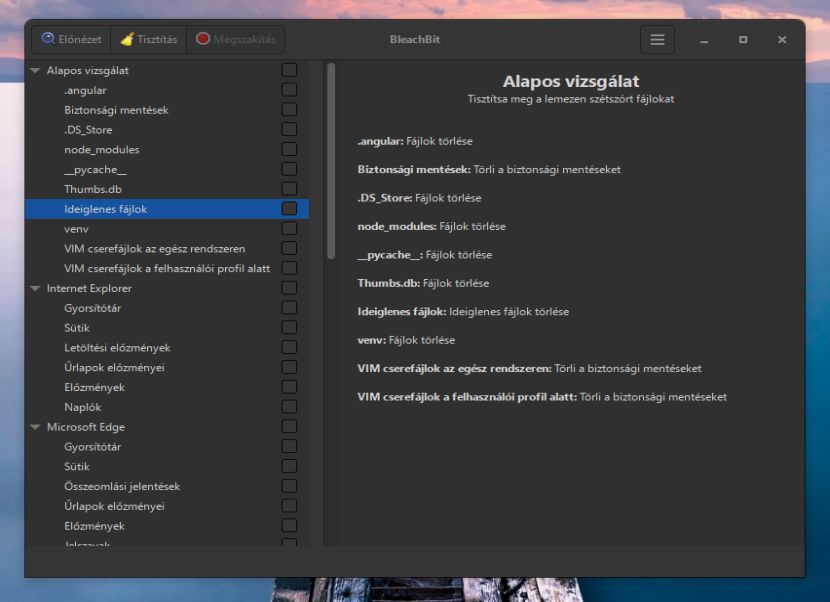Select the __pycache__ tree row
The height and width of the screenshot is (602, 830).
click(167, 169)
